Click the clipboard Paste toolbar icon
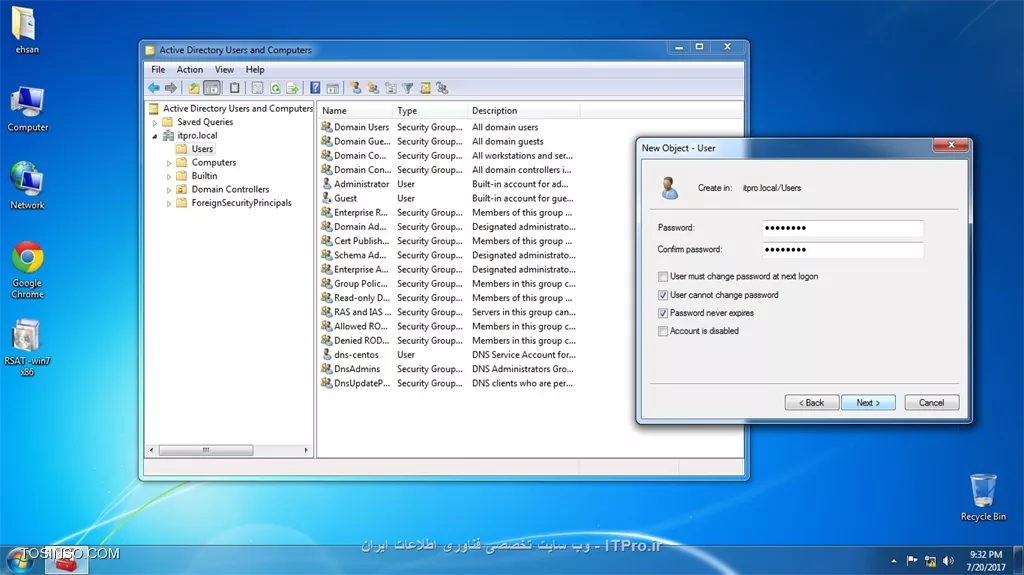This screenshot has height=575, width=1024. (234, 88)
